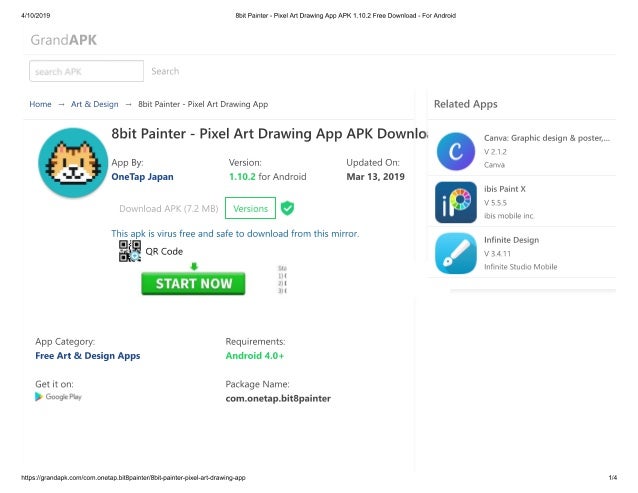638x493 pixels.
Task: Go to the Home breadcrumb
Action: 40,104
